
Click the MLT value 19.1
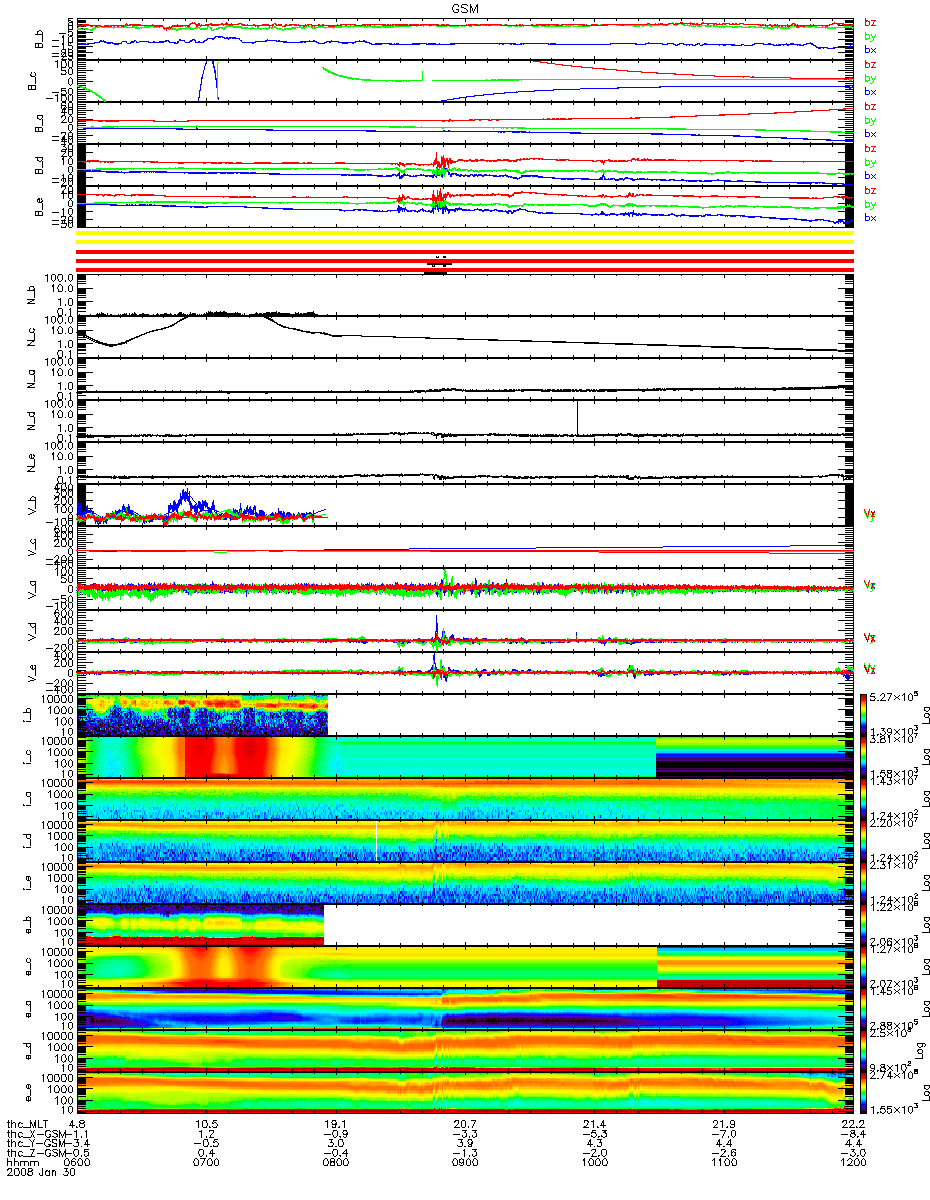[x=336, y=1123]
